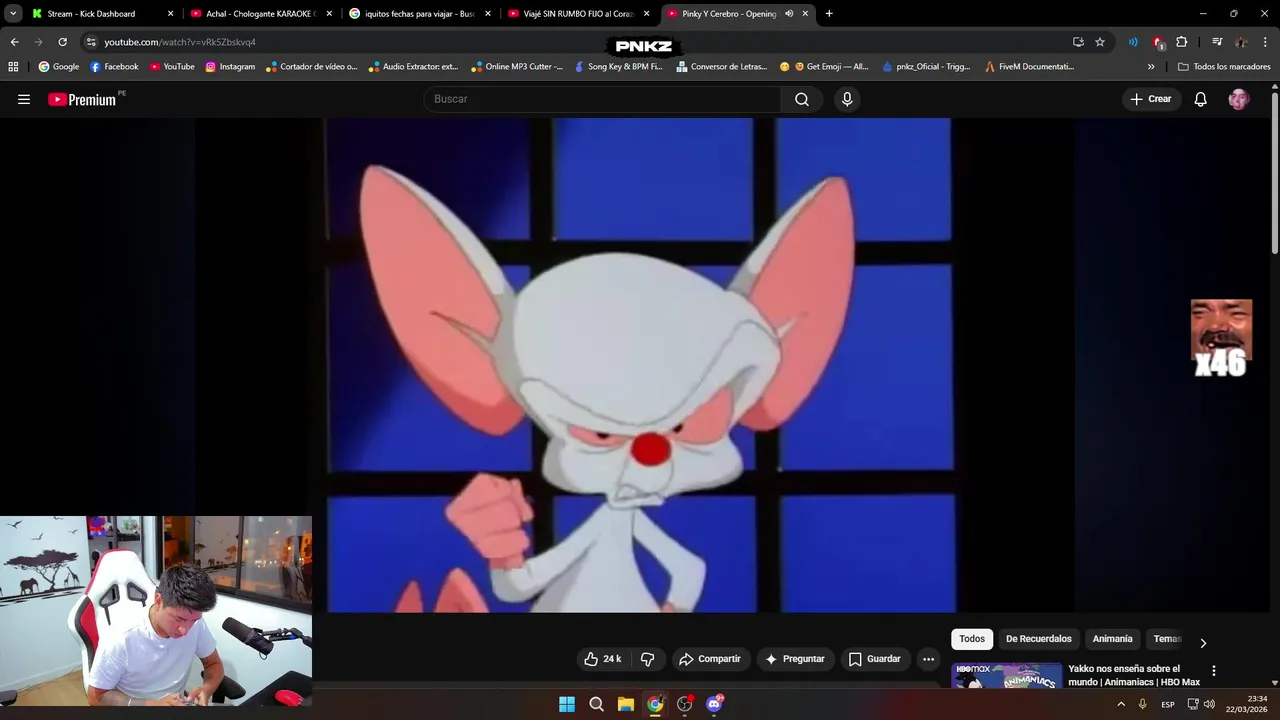Open Get Emoji bookmark

tap(824, 67)
